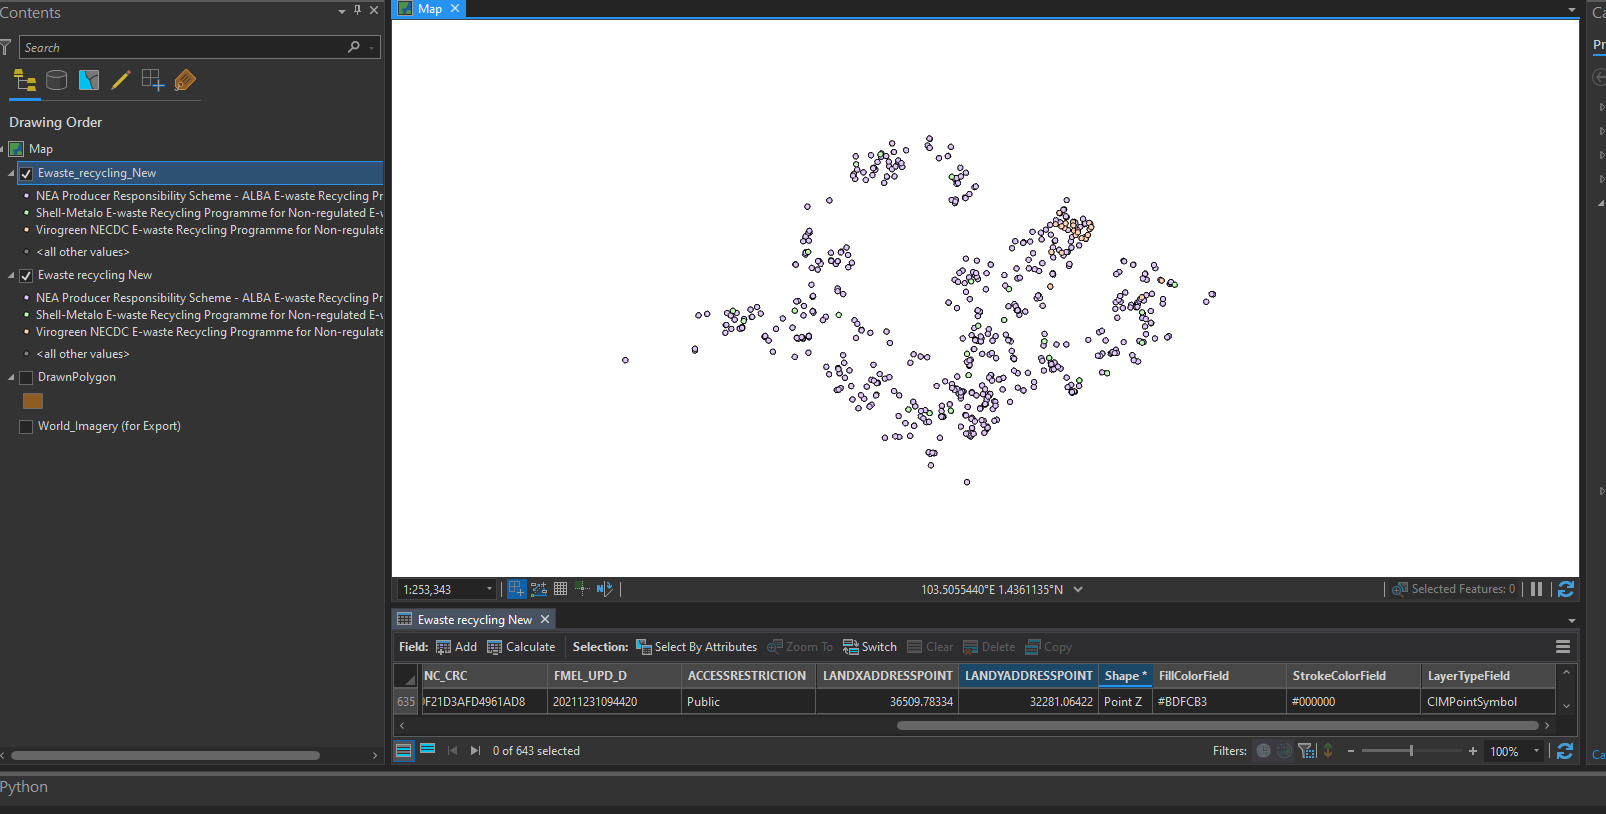Image resolution: width=1606 pixels, height=814 pixels.
Task: Select the Ewaste recycling New table tab
Action: coord(474,620)
